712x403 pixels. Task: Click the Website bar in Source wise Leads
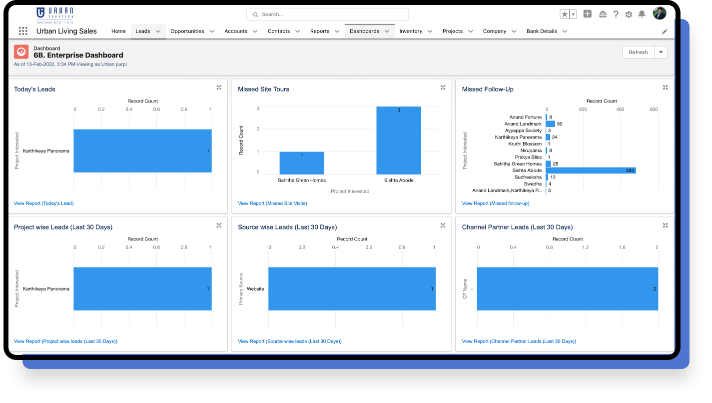click(352, 289)
